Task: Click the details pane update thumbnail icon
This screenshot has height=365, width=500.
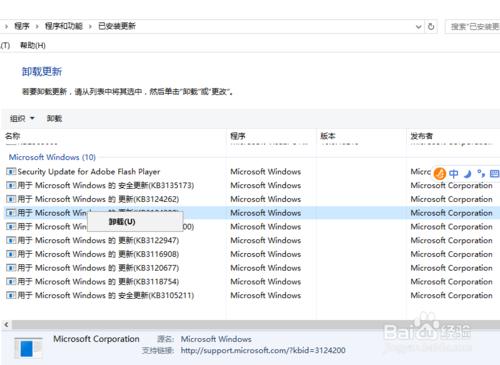Action: pyautogui.click(x=28, y=348)
